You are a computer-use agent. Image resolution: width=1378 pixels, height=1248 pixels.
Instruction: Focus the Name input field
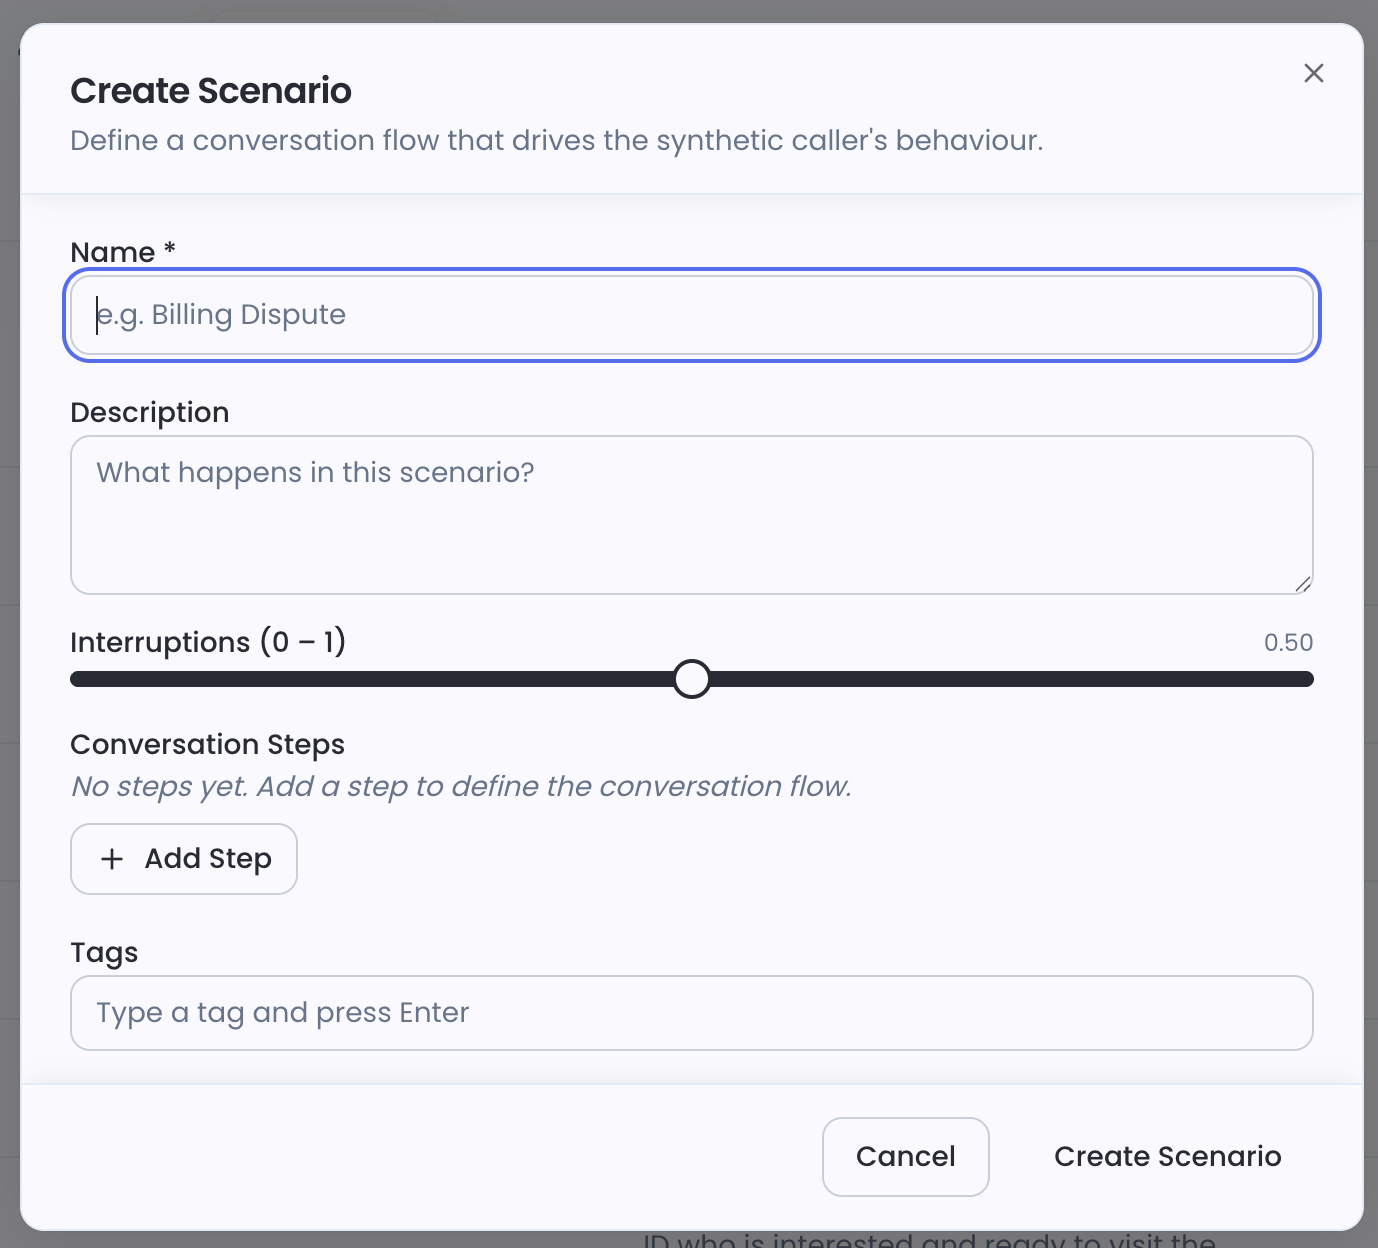coord(691,314)
